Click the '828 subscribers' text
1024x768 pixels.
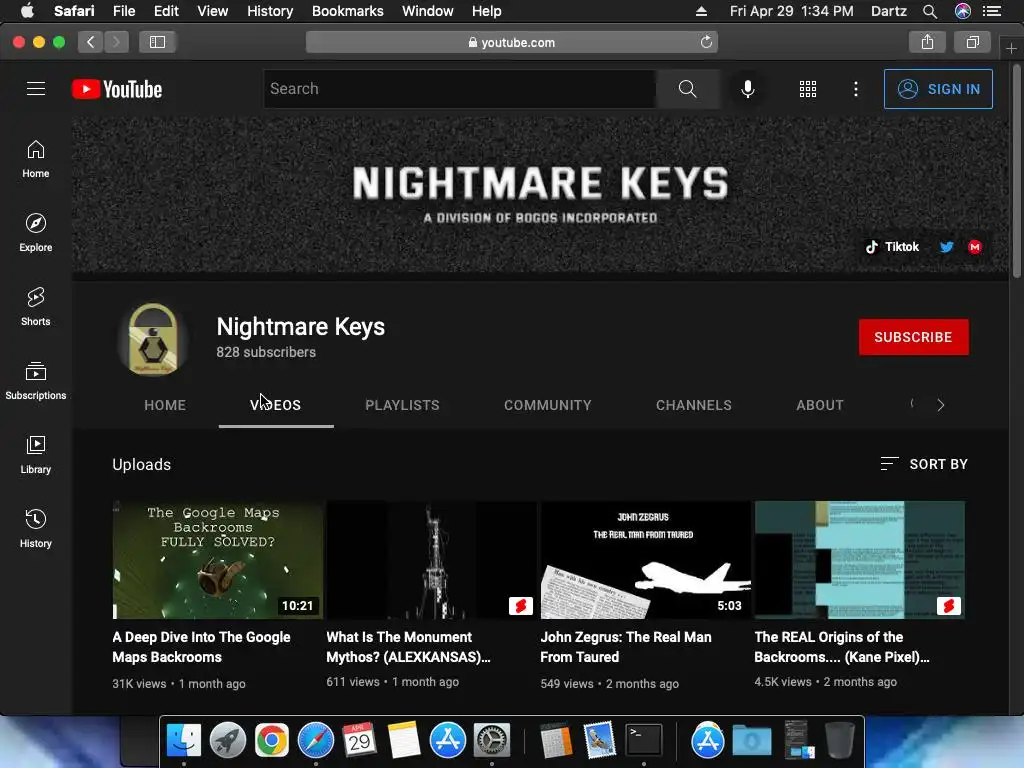coord(266,352)
